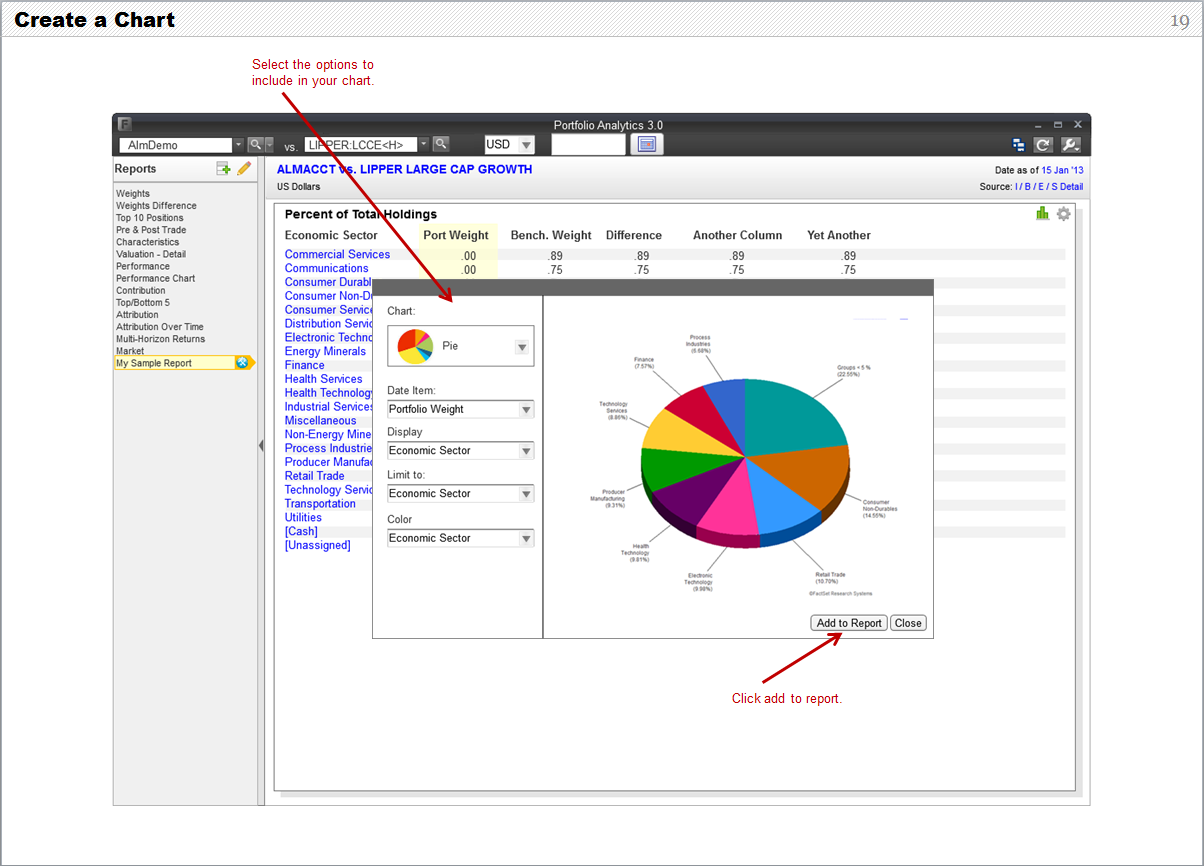Click the FactSet logo icon in title bar
The height and width of the screenshot is (867, 1204).
125,124
